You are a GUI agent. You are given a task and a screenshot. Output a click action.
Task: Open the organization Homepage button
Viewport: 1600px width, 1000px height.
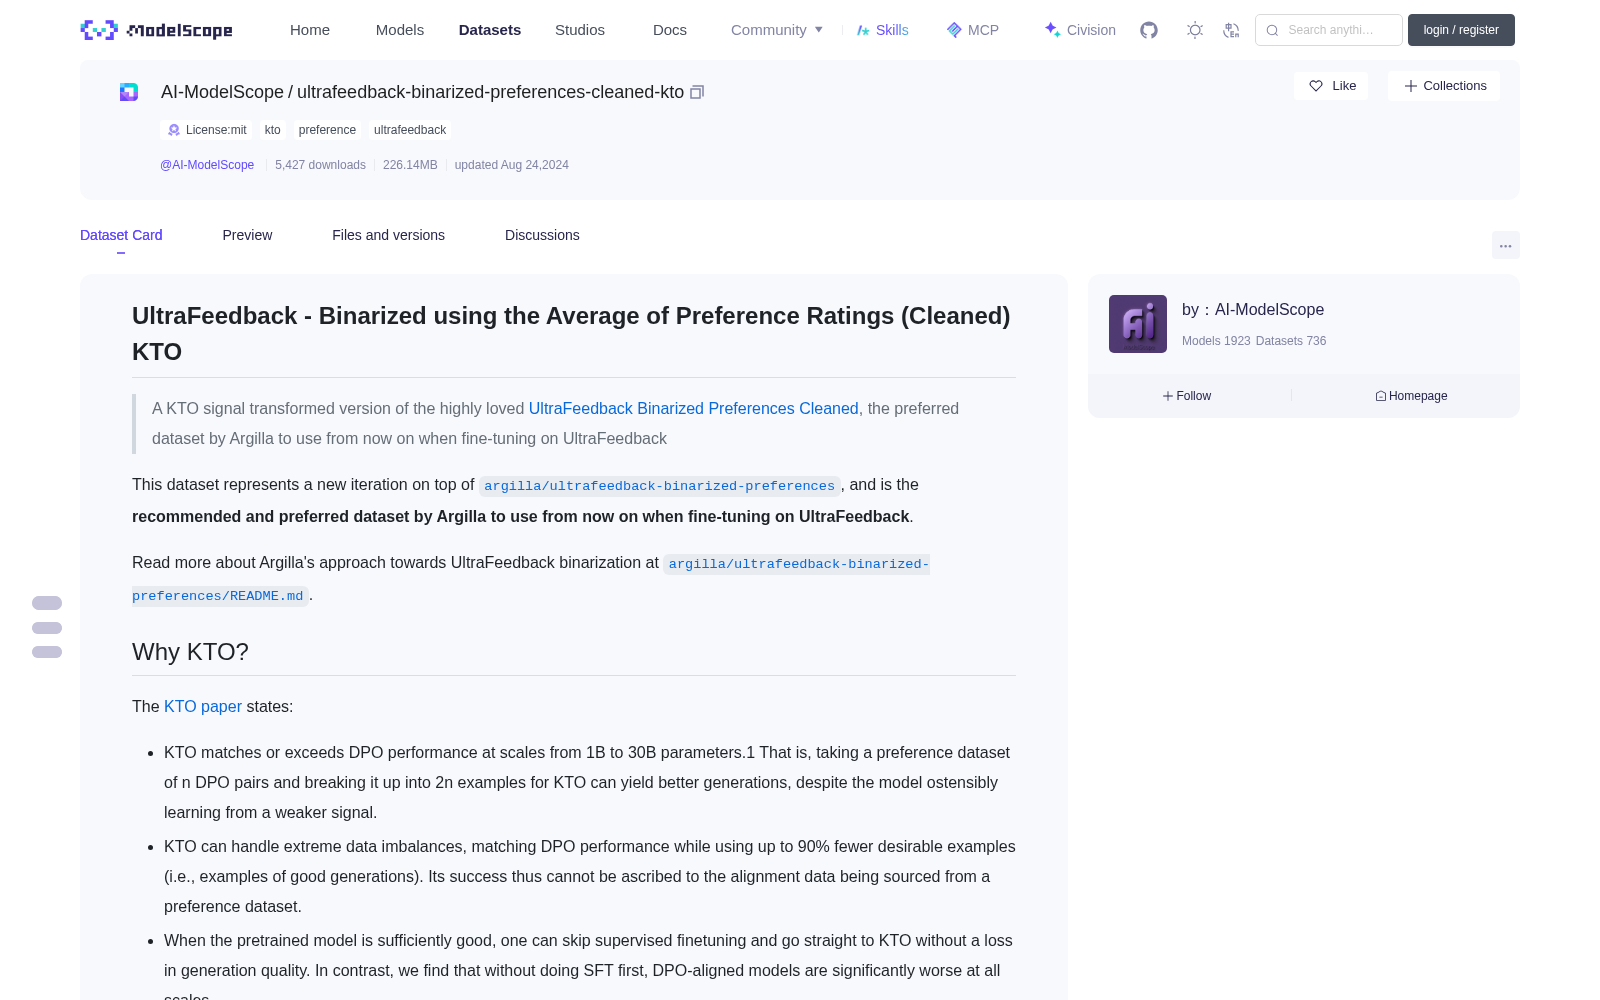tap(1411, 396)
